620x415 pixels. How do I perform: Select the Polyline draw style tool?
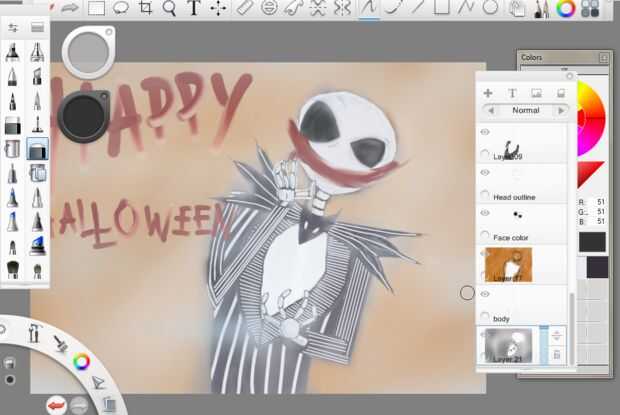click(466, 7)
